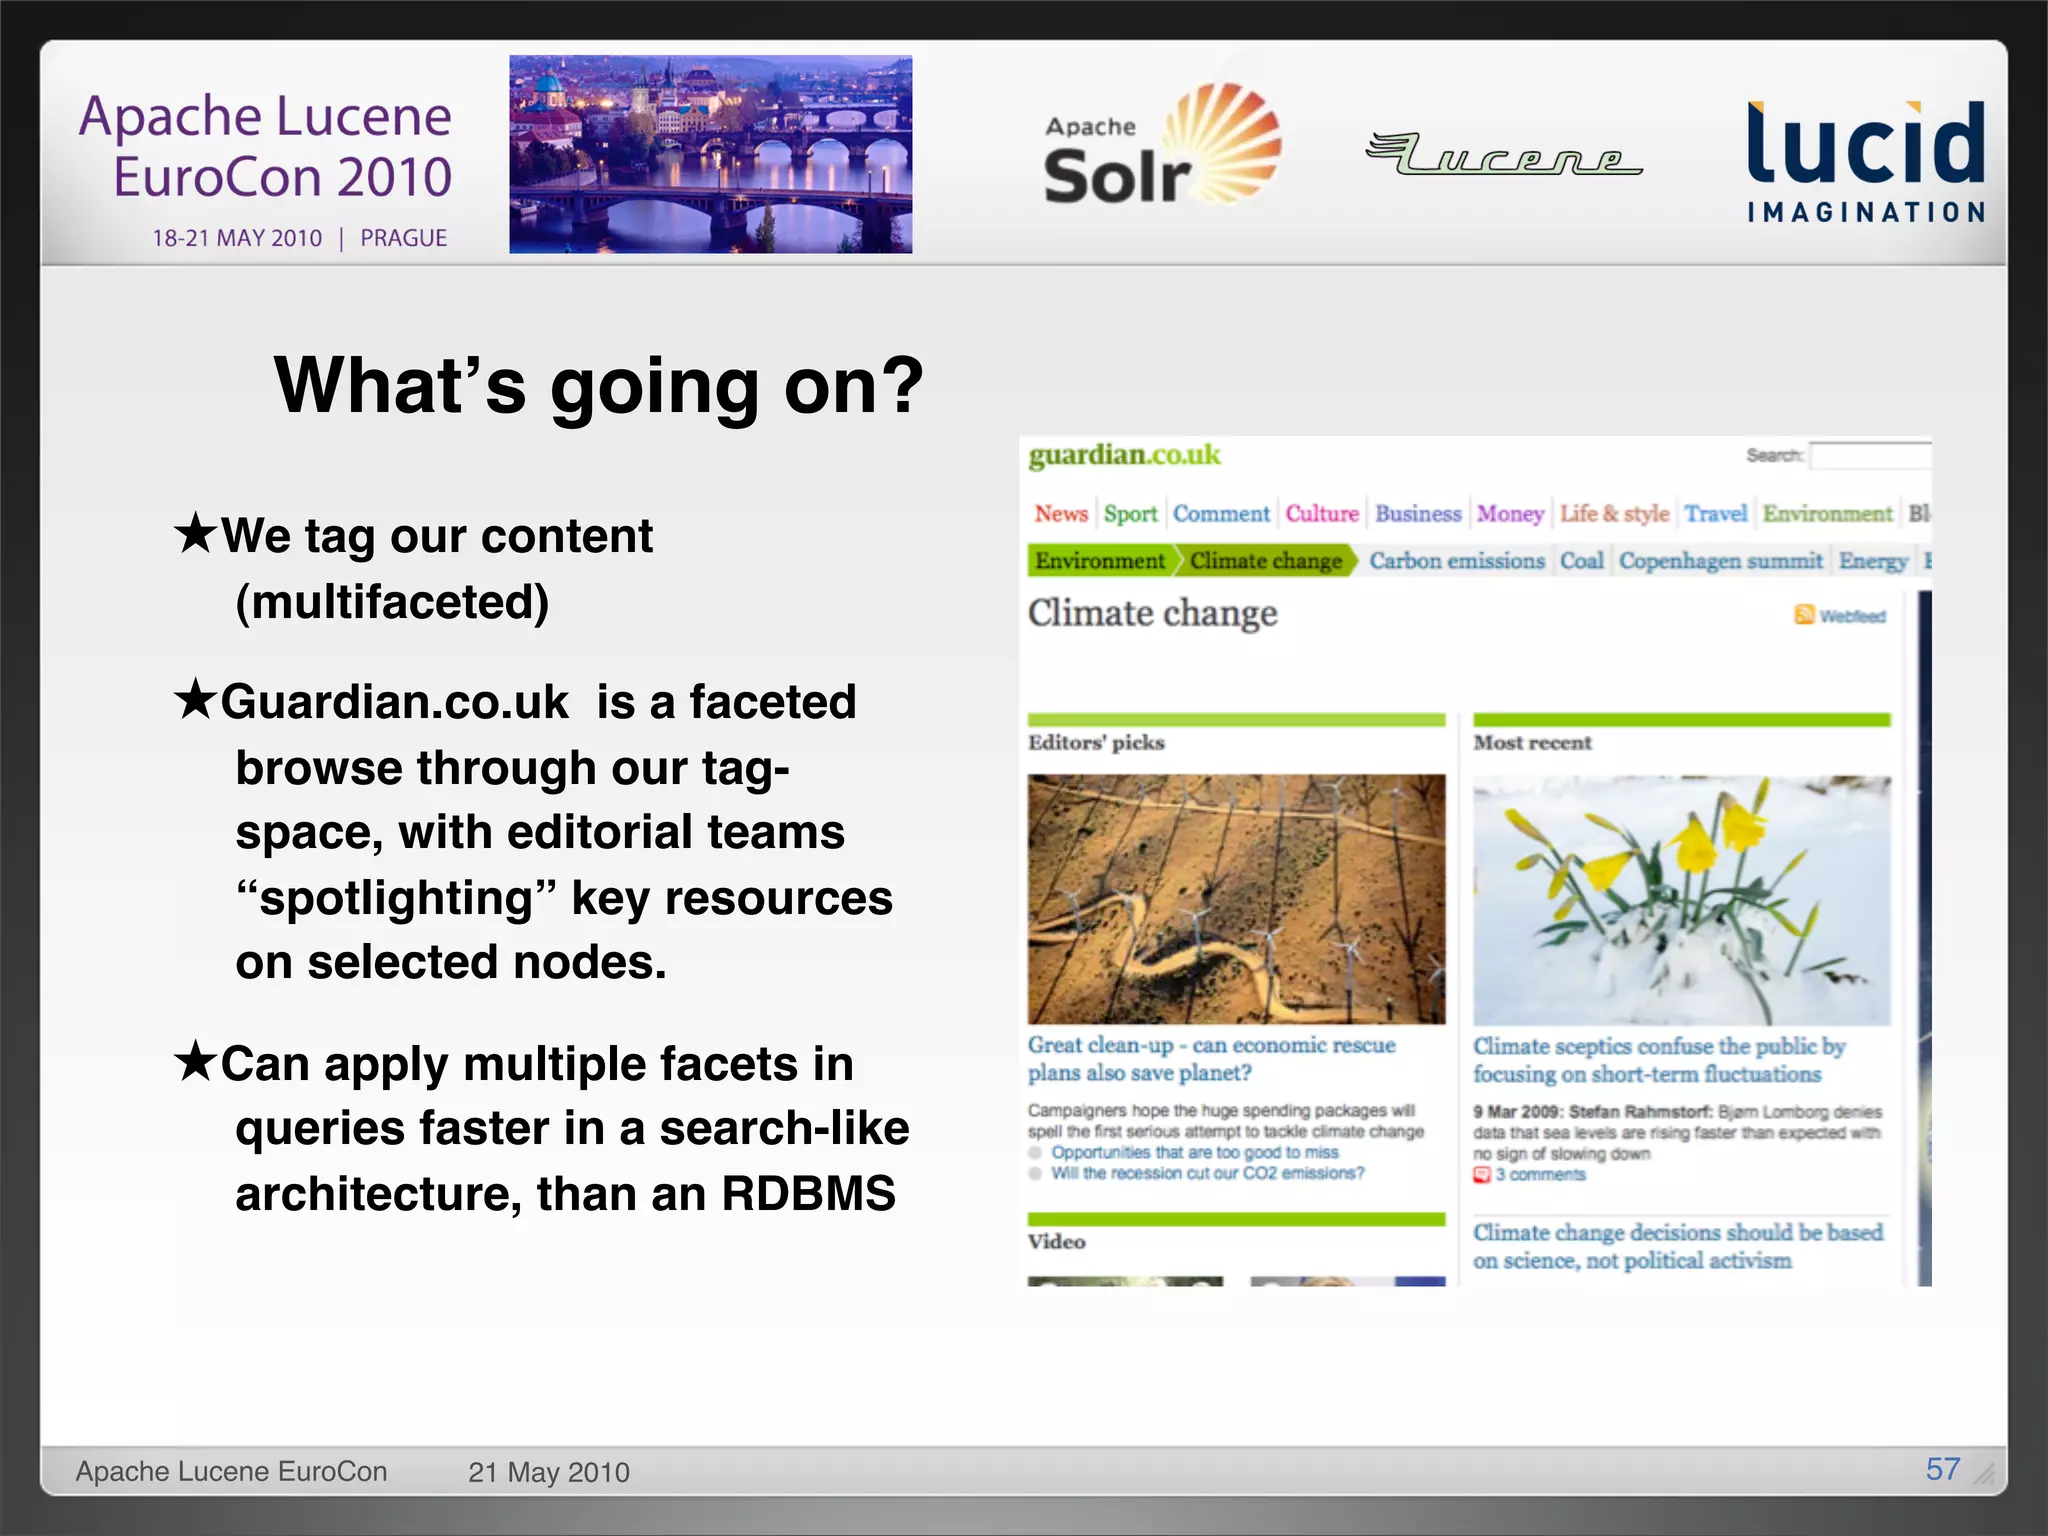Click the '18-21 MAY 2010' date text
The image size is (2048, 1536).
pos(237,238)
